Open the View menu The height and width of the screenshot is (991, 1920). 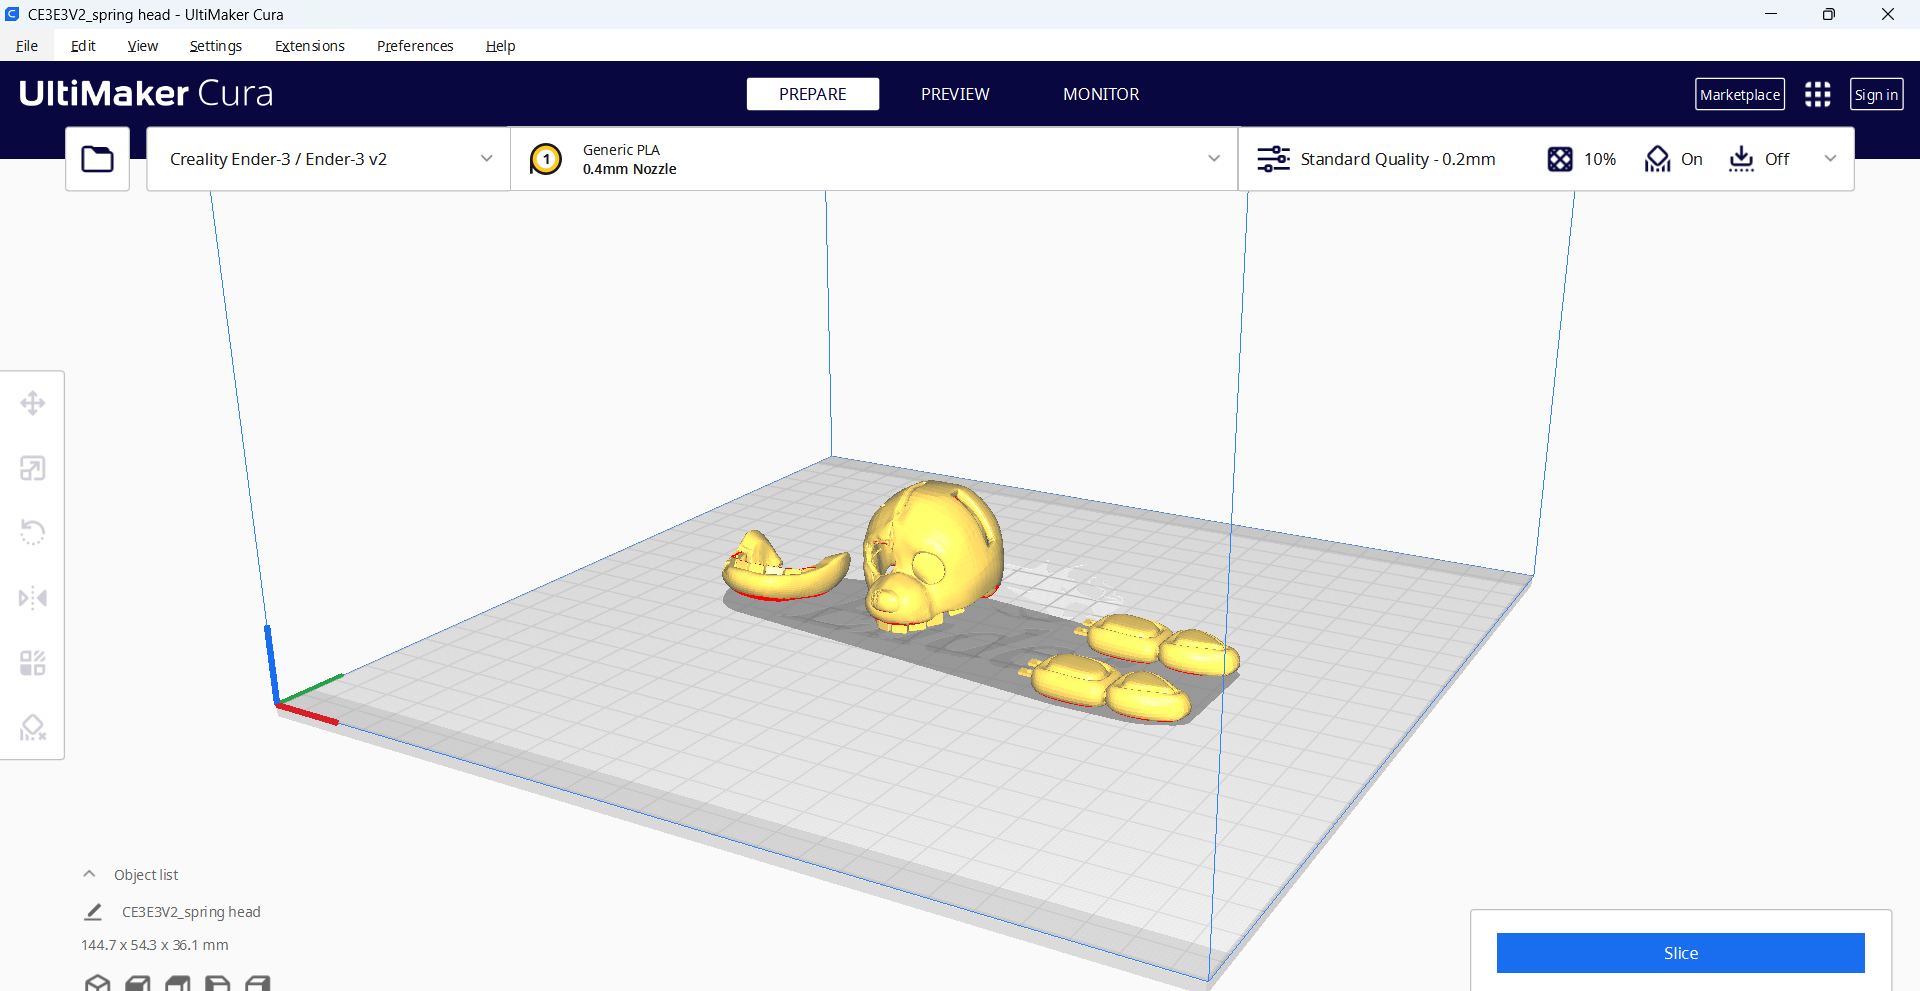[x=143, y=46]
